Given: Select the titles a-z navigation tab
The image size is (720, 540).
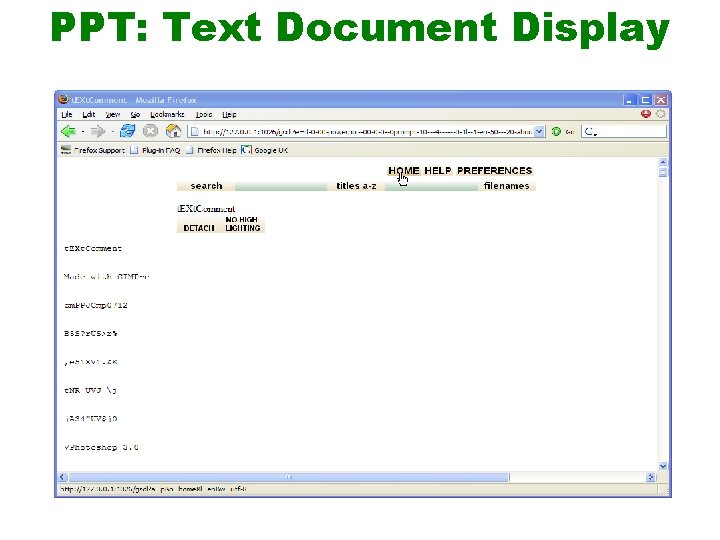Looking at the screenshot, I should click(x=356, y=186).
